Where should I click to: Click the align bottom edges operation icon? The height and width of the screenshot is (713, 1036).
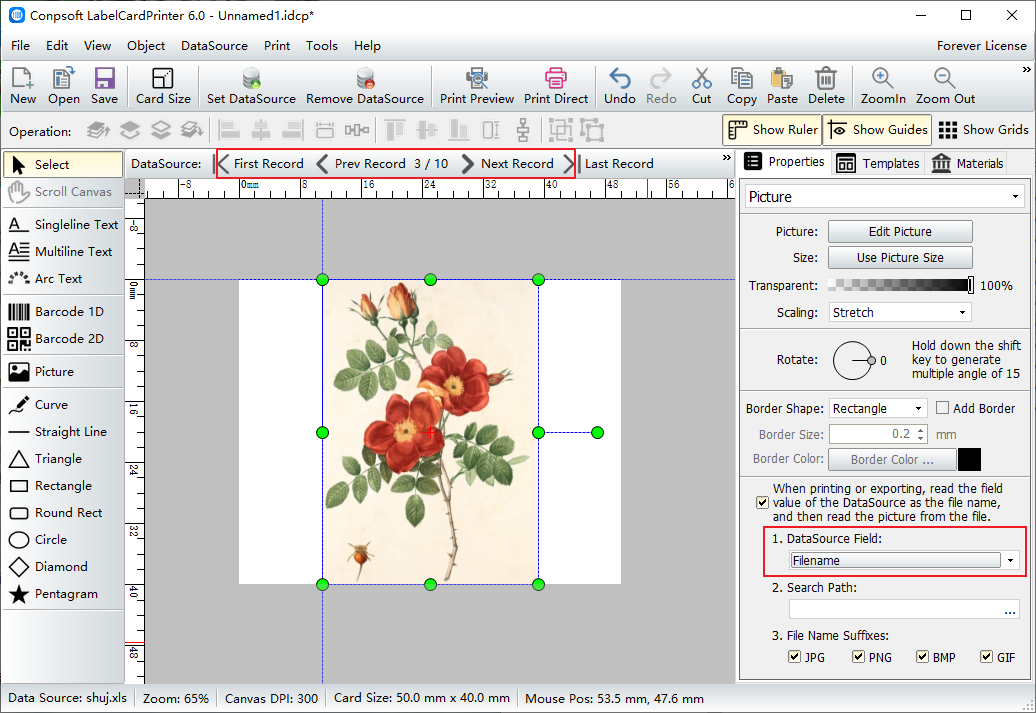click(459, 130)
